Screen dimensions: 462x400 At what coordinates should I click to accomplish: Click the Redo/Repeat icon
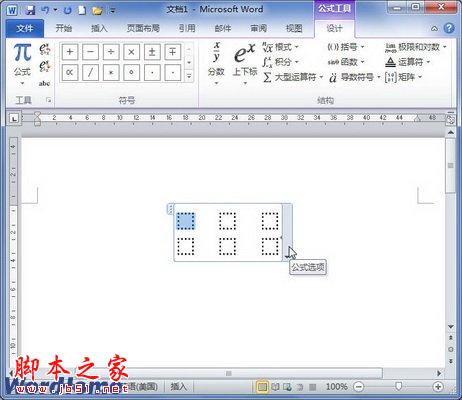coord(68,10)
